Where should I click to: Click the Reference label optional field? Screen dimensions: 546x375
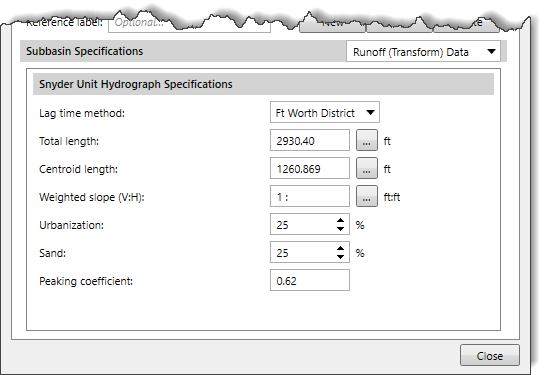pyautogui.click(x=189, y=24)
